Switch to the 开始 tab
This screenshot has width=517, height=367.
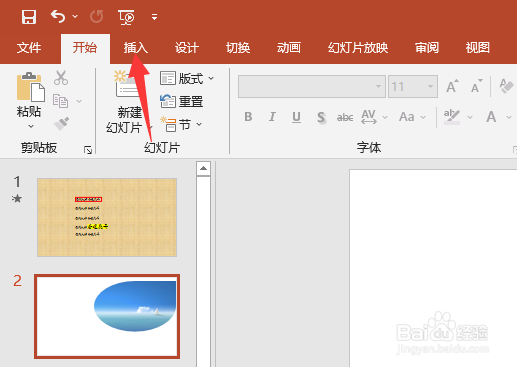click(x=85, y=48)
